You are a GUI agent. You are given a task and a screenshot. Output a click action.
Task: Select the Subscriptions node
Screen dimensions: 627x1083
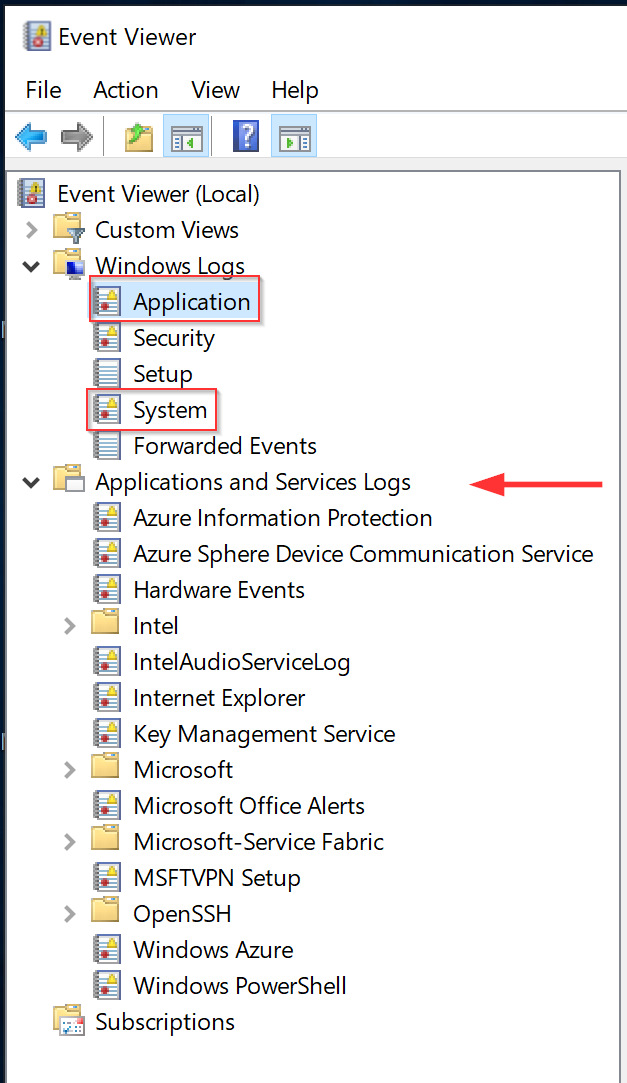164,1021
